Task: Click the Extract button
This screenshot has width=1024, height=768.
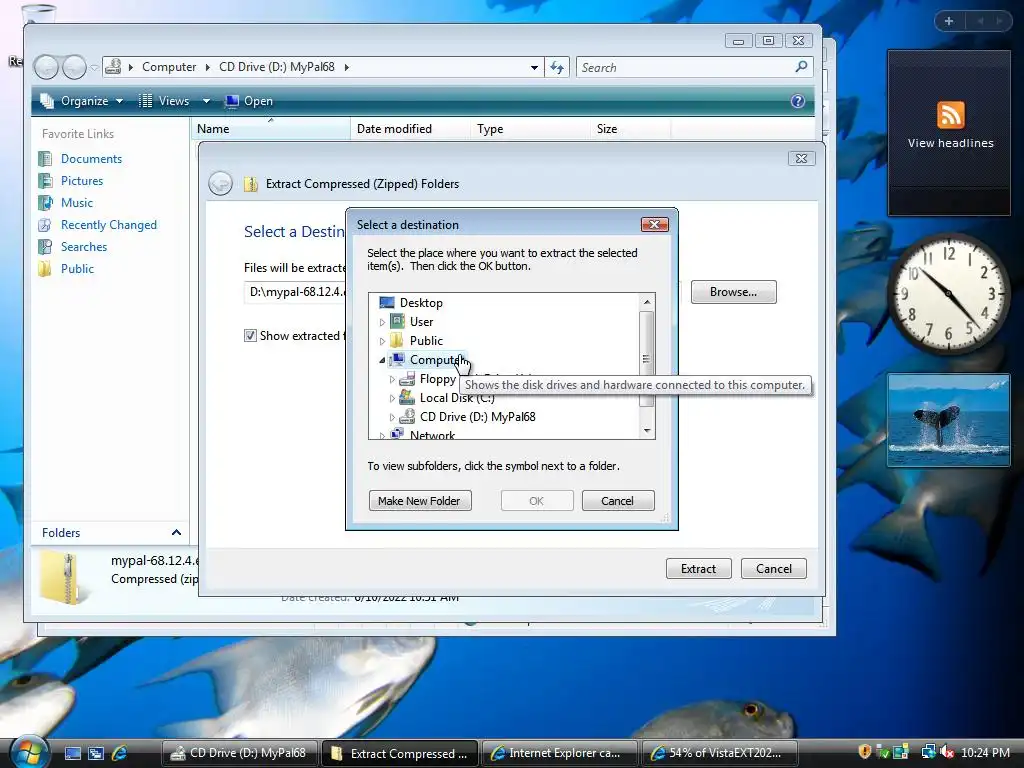Action: pos(698,569)
